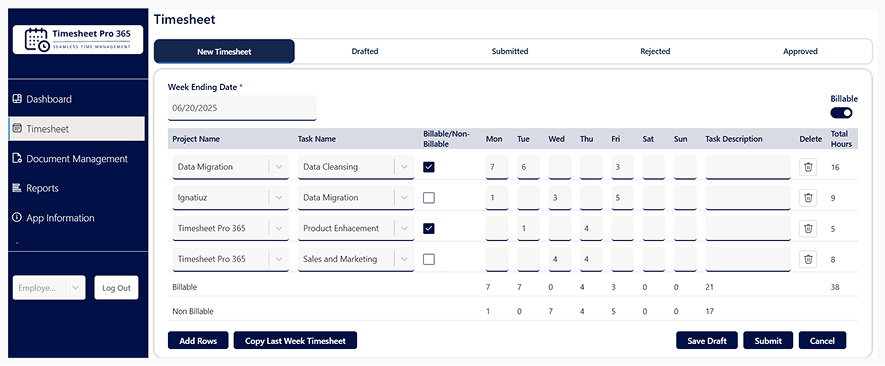Image resolution: width=885 pixels, height=366 pixels.
Task: Click the Dashboard sidebar icon
Action: tap(17, 99)
